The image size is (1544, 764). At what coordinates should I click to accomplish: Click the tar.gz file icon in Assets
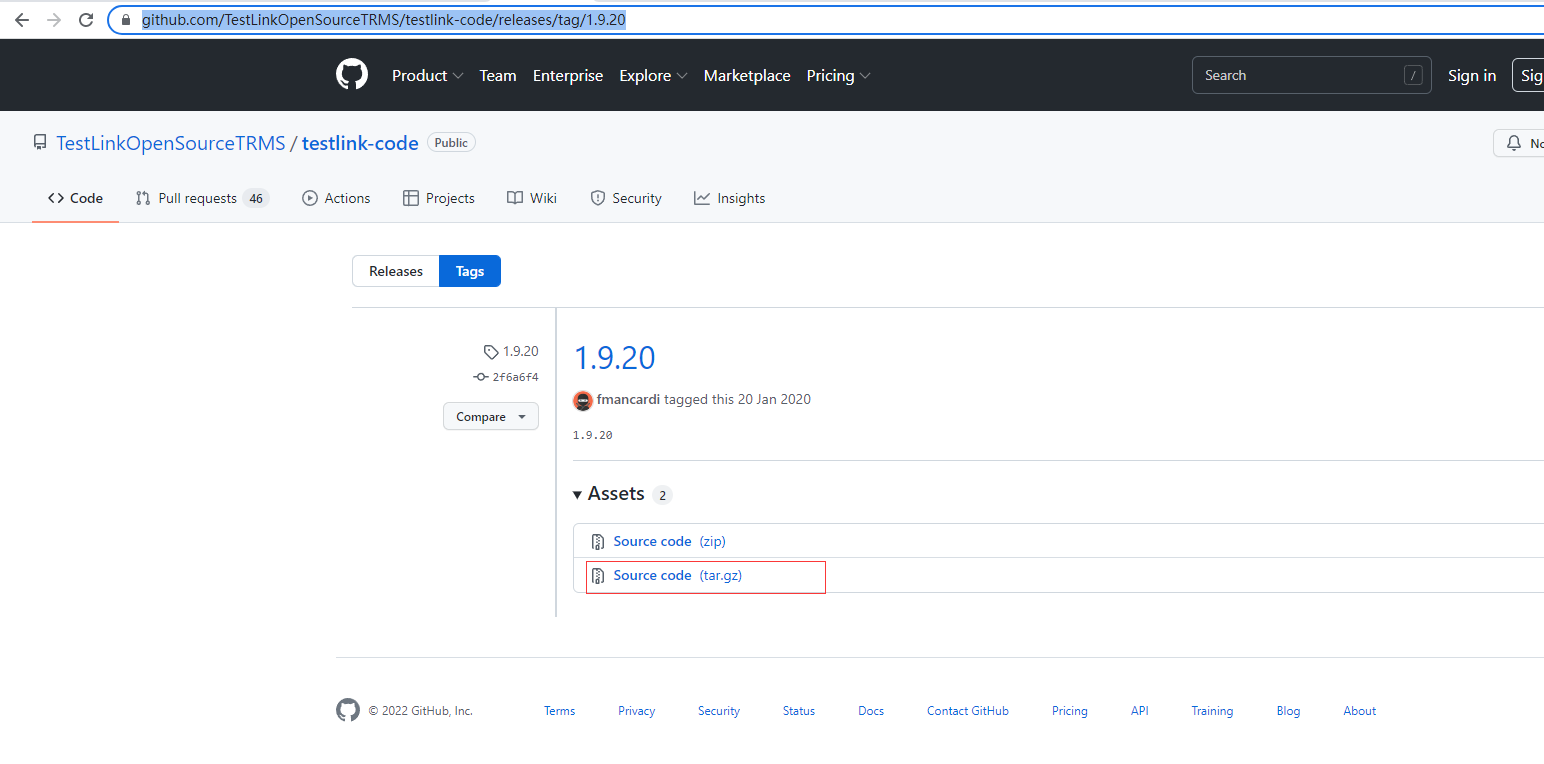pos(597,576)
